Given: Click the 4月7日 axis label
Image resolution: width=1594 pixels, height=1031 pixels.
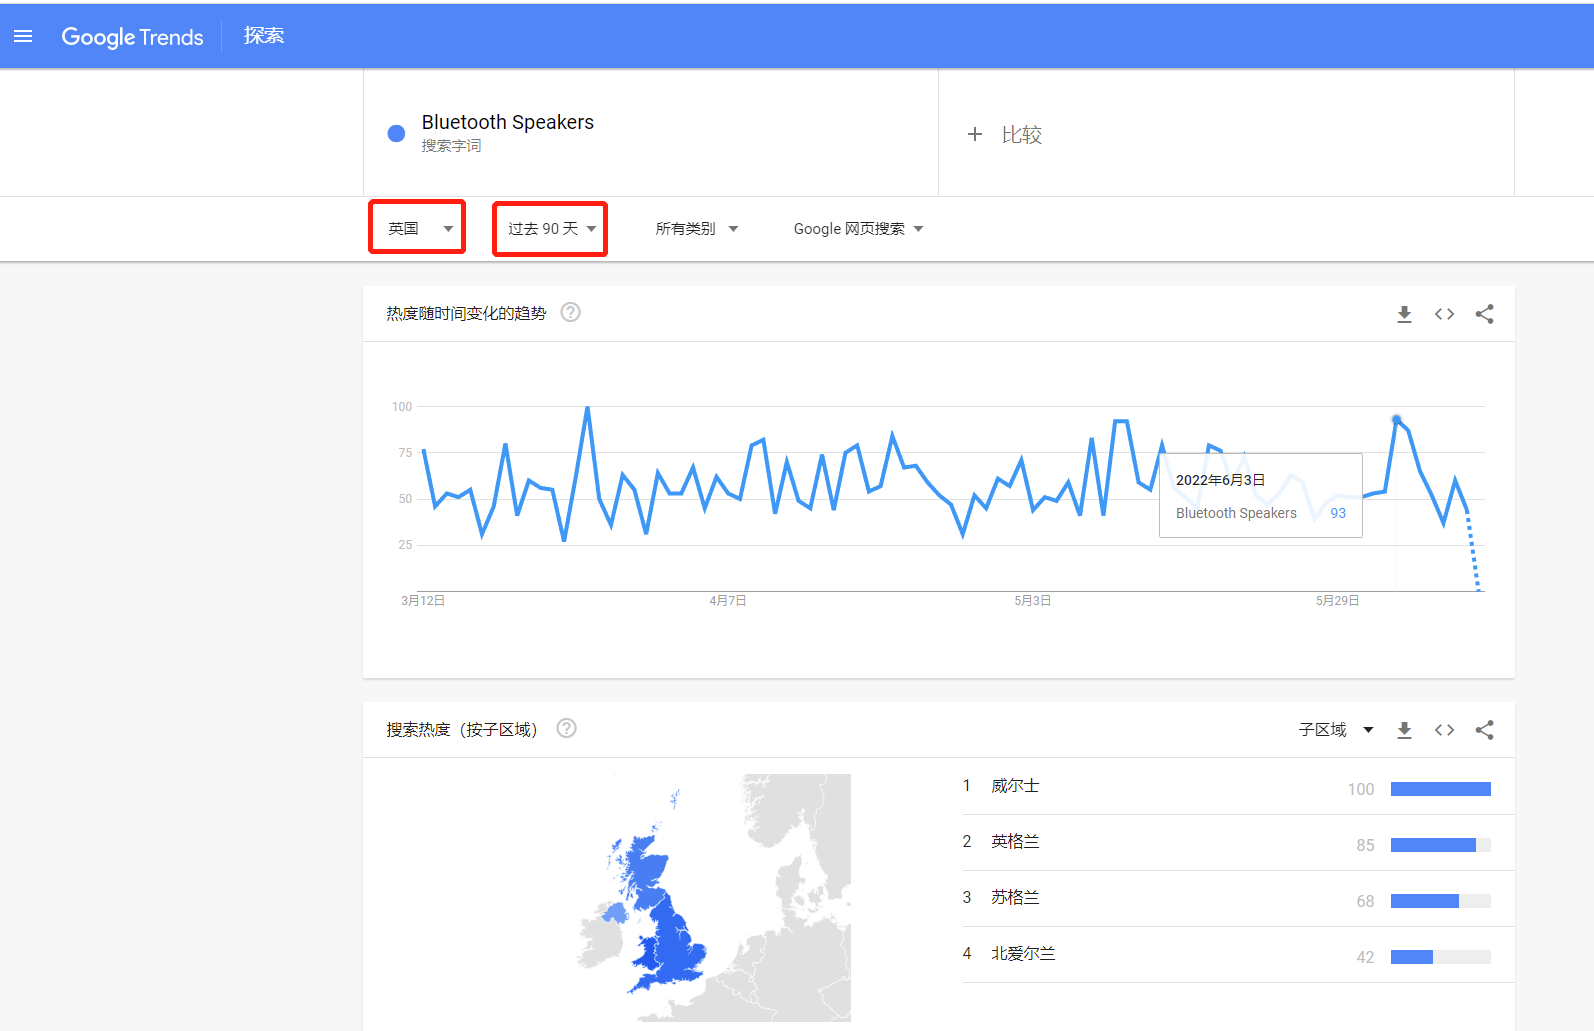Looking at the screenshot, I should [x=728, y=601].
